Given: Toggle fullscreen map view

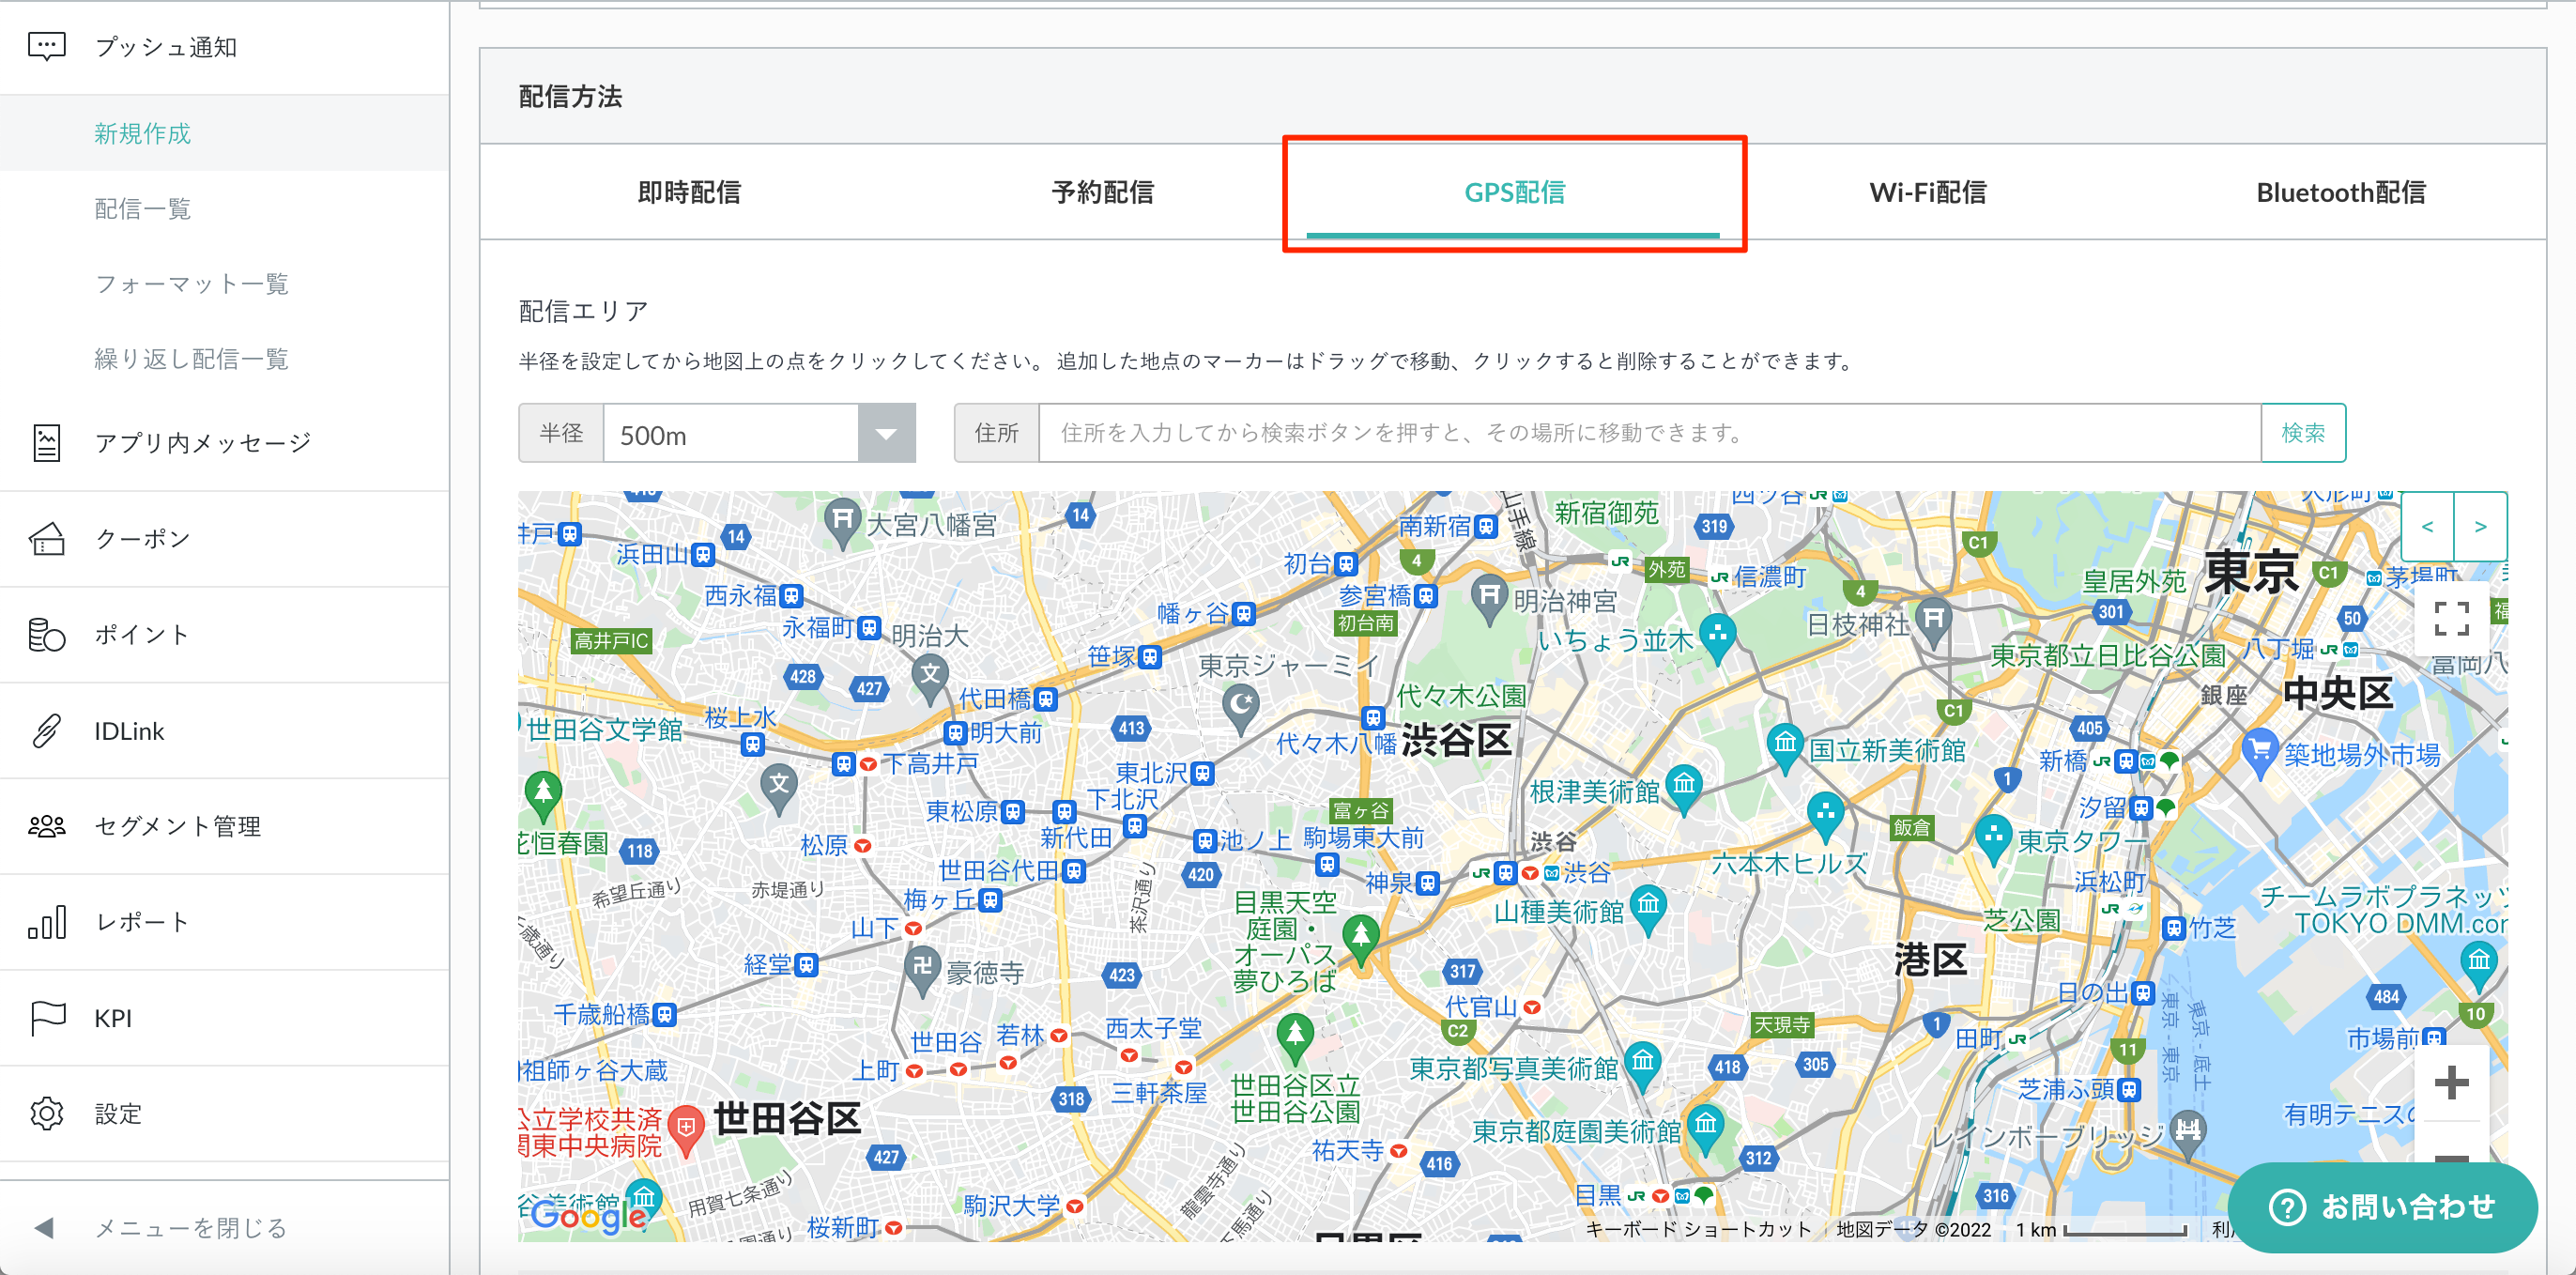Looking at the screenshot, I should click(2451, 619).
